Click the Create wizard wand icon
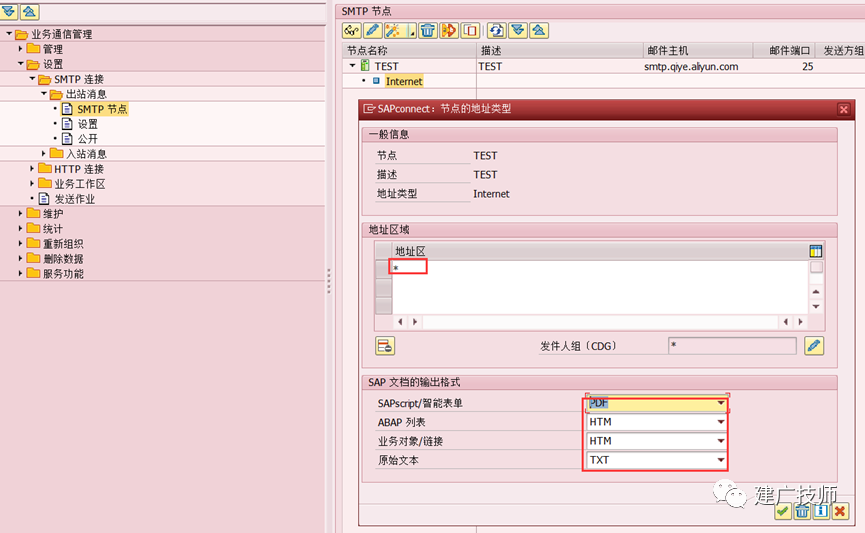Screen dimensions: 865x533 pos(393,30)
